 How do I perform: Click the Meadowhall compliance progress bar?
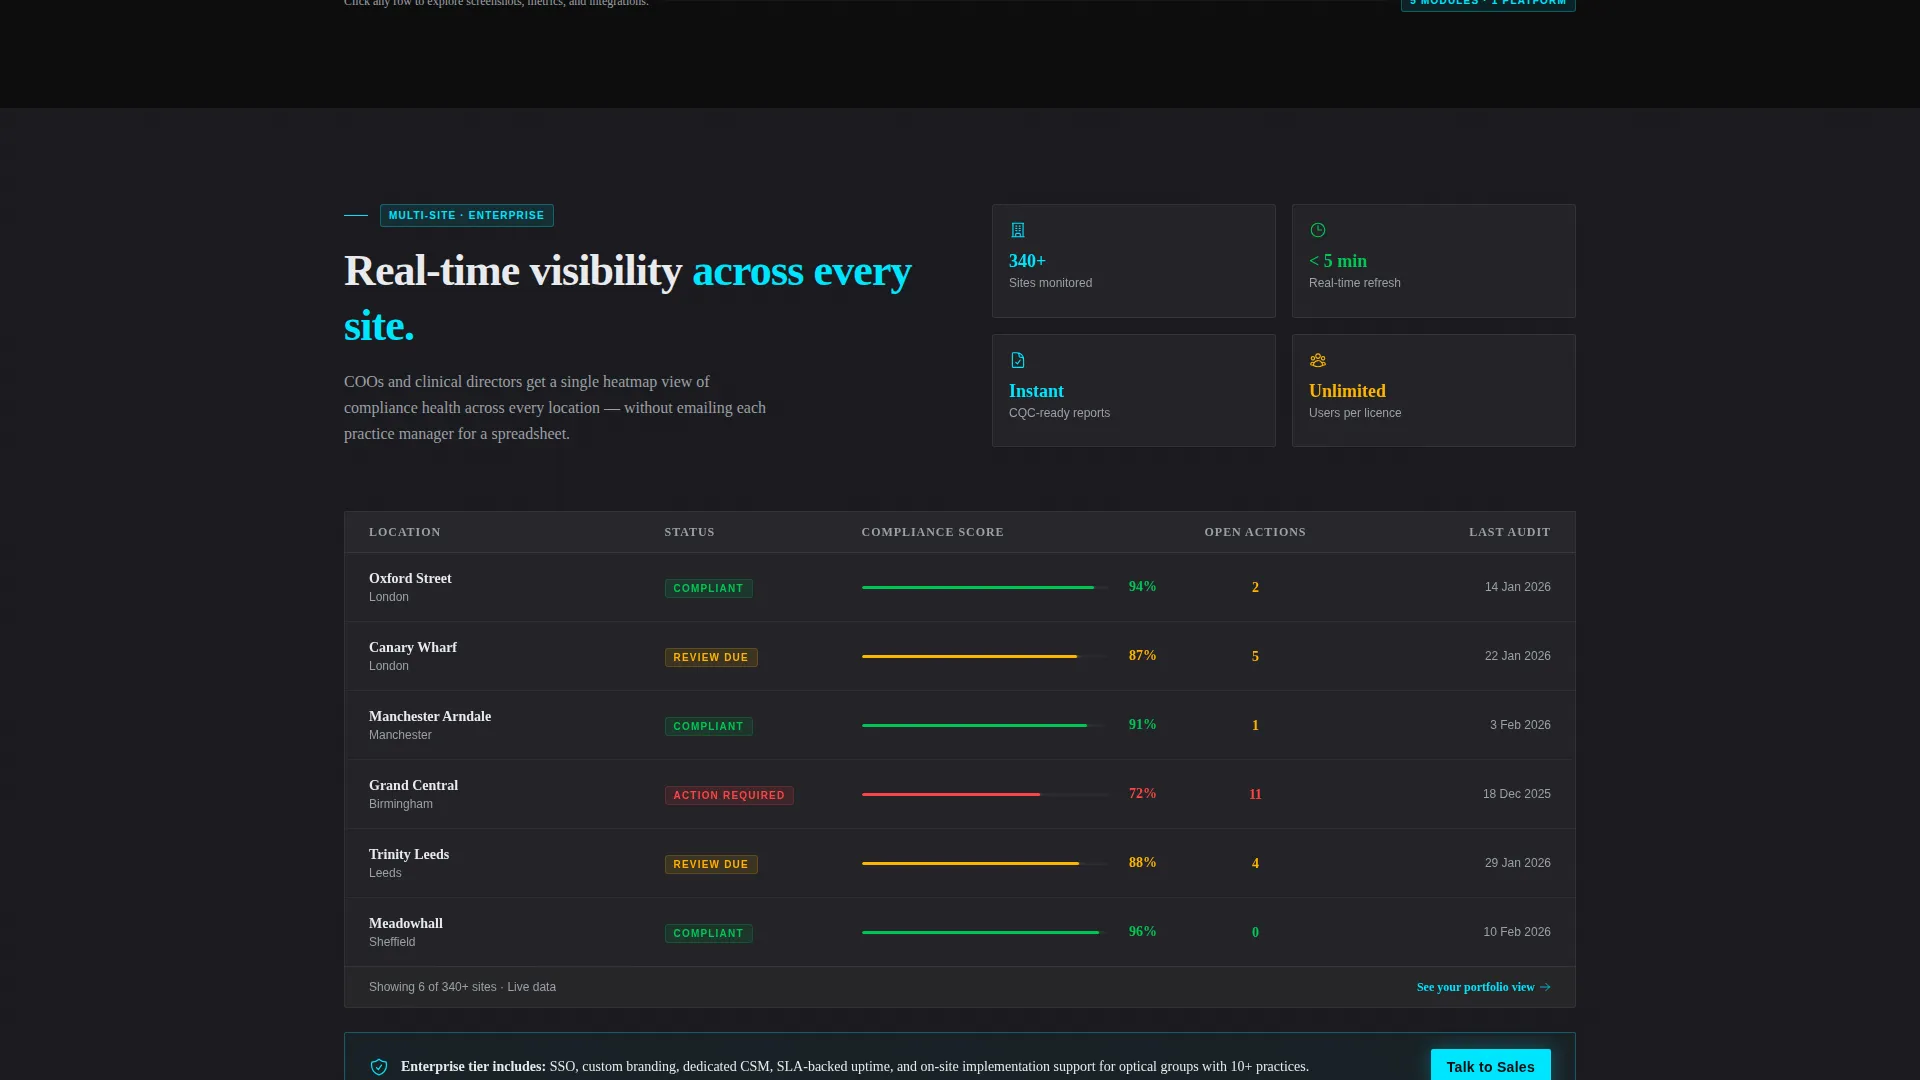tap(985, 932)
